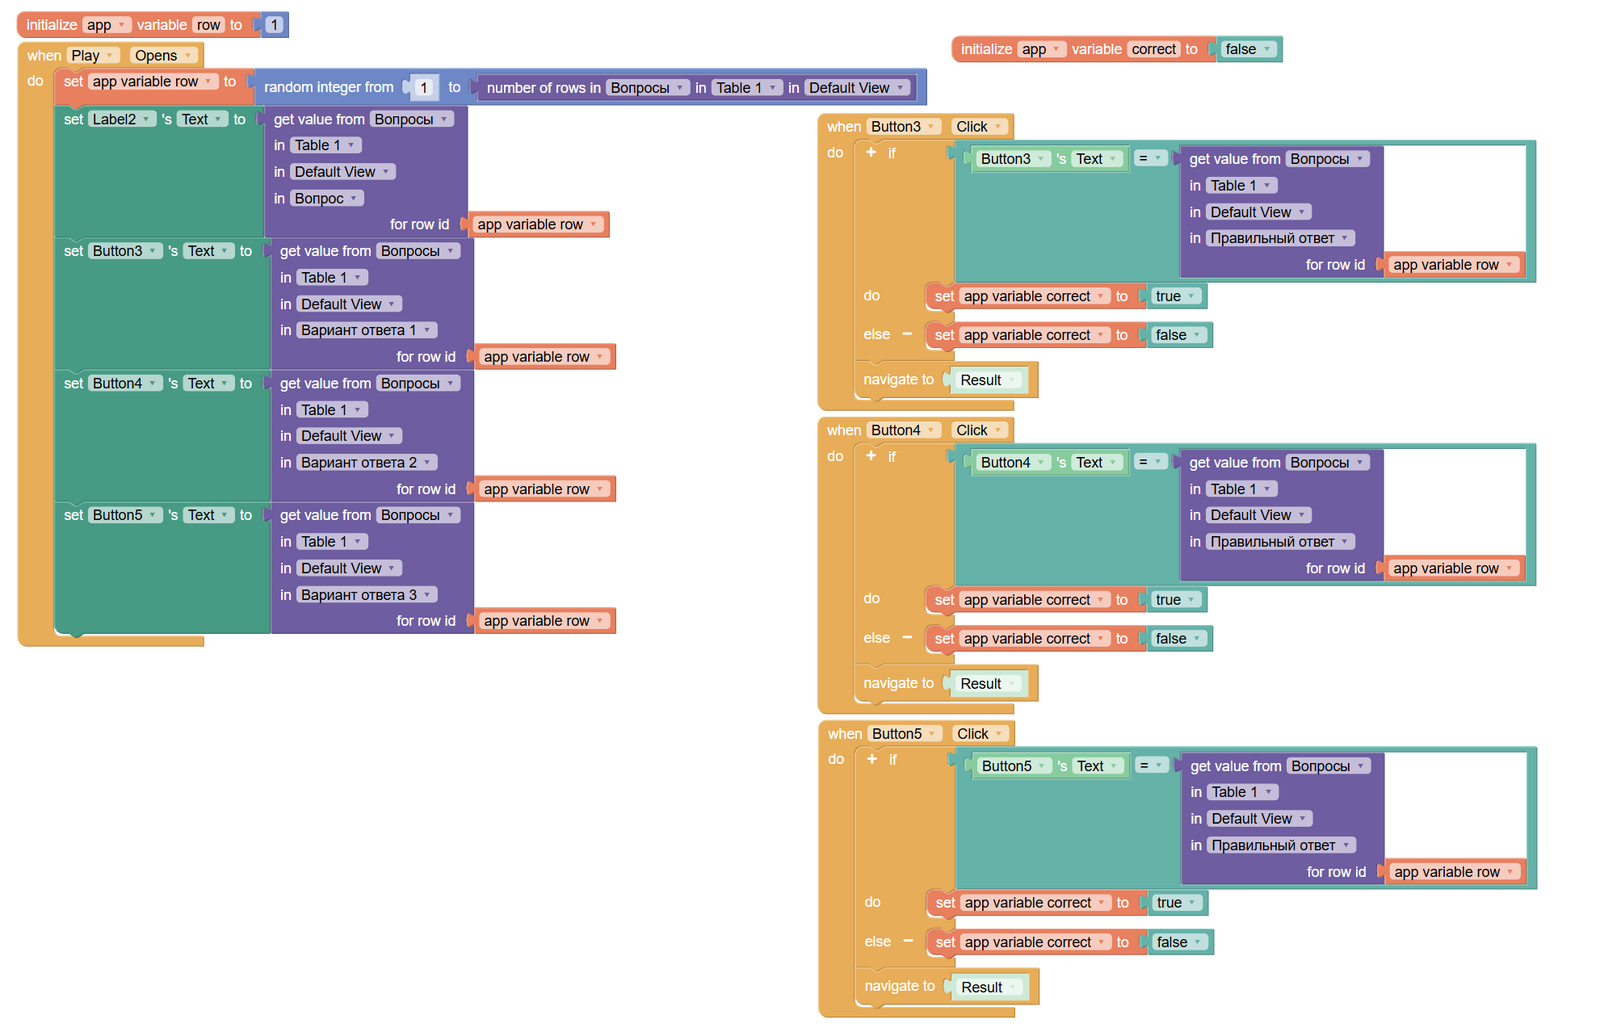Click the plus icon on Button5's if block
The height and width of the screenshot is (1036, 1600).
(872, 759)
